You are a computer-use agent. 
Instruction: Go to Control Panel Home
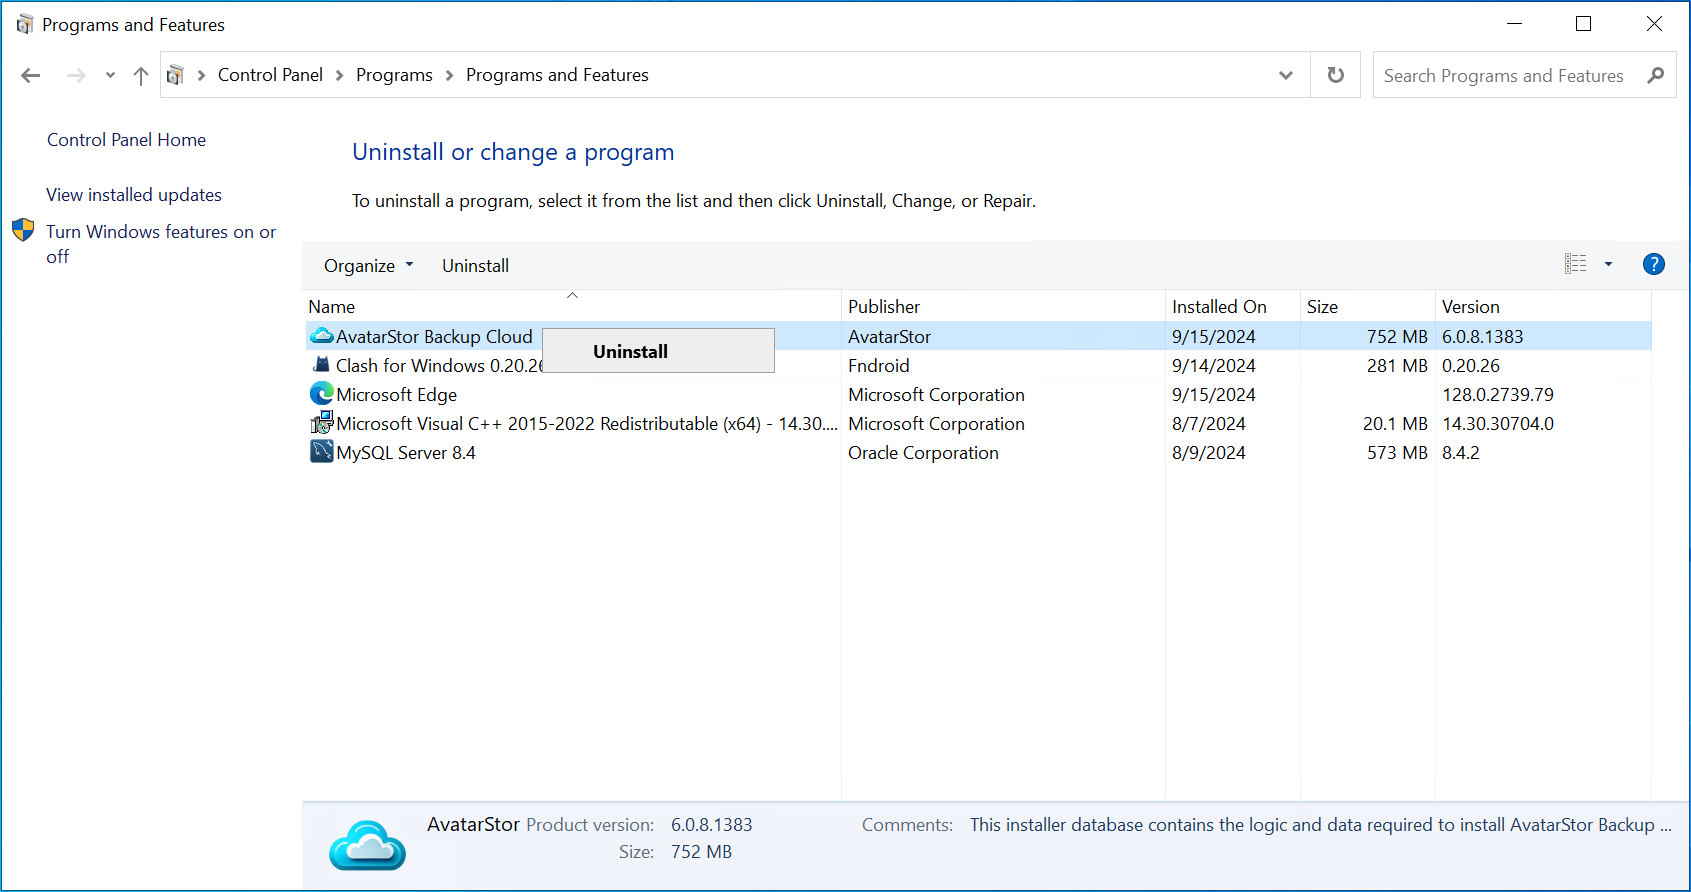[x=126, y=140]
